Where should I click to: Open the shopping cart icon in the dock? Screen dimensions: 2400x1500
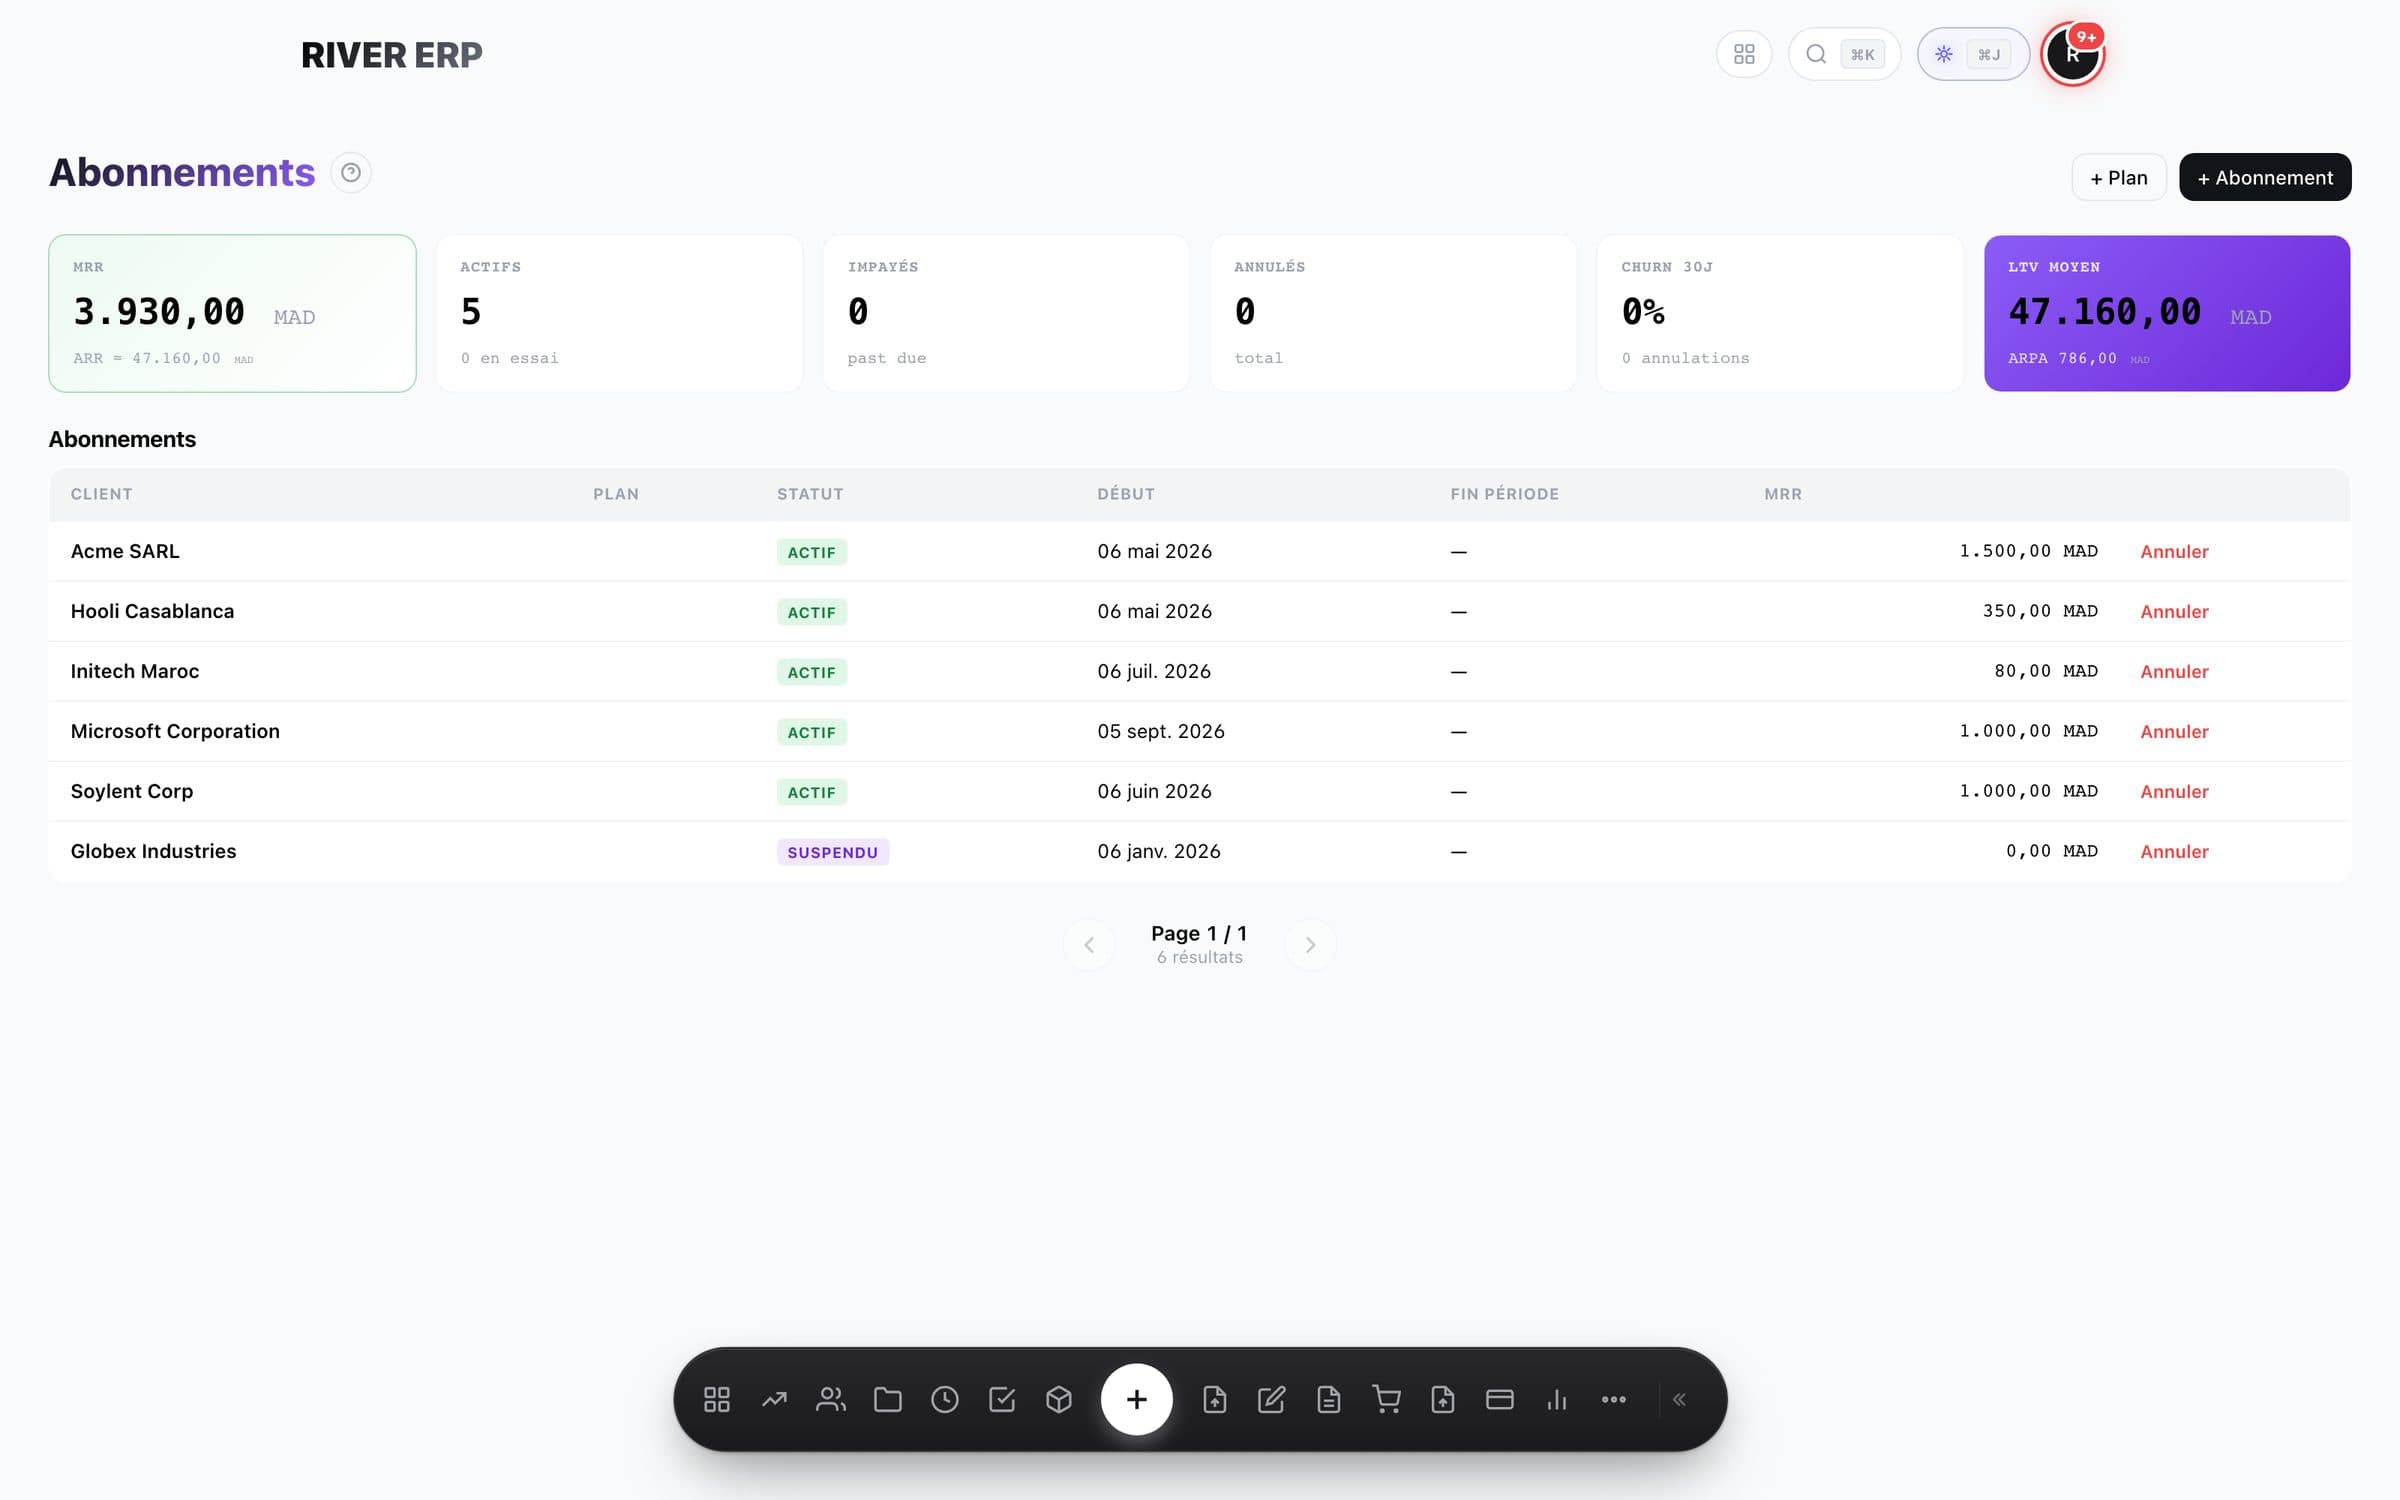(1386, 1399)
